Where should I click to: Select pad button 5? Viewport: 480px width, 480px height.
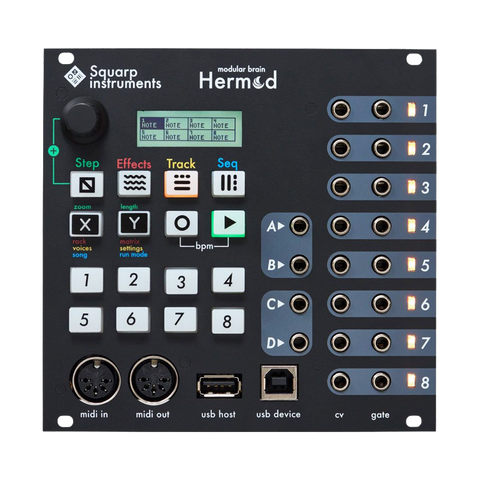pyautogui.click(x=85, y=320)
